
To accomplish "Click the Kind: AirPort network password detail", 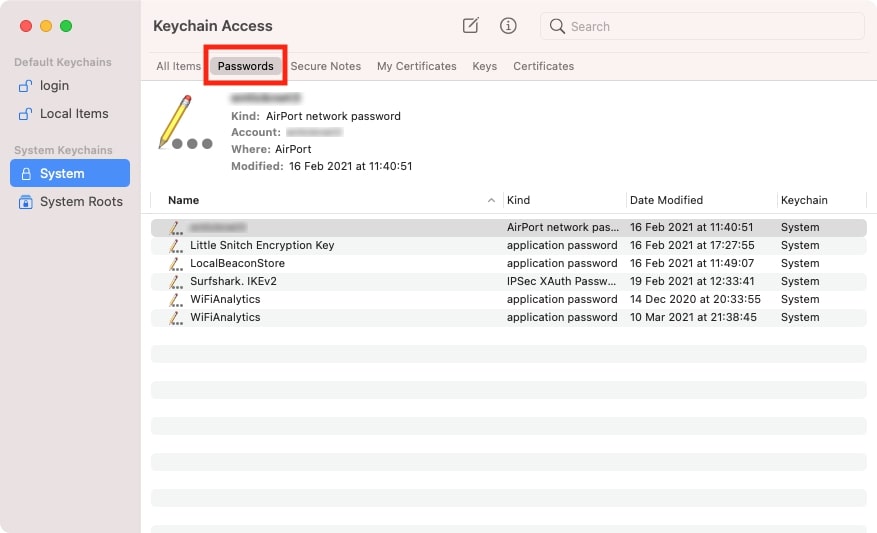I will coord(316,116).
